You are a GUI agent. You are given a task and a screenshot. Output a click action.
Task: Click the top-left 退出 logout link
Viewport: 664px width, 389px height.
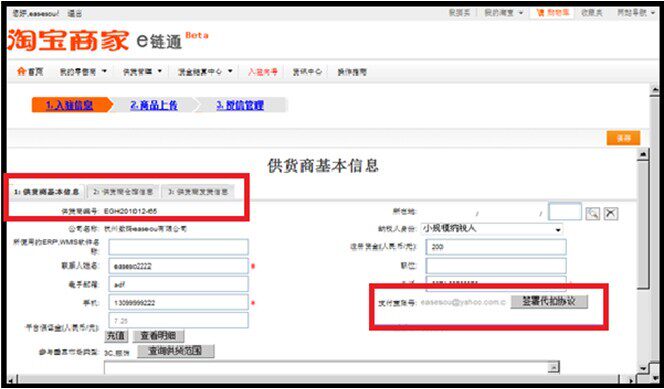75,14
